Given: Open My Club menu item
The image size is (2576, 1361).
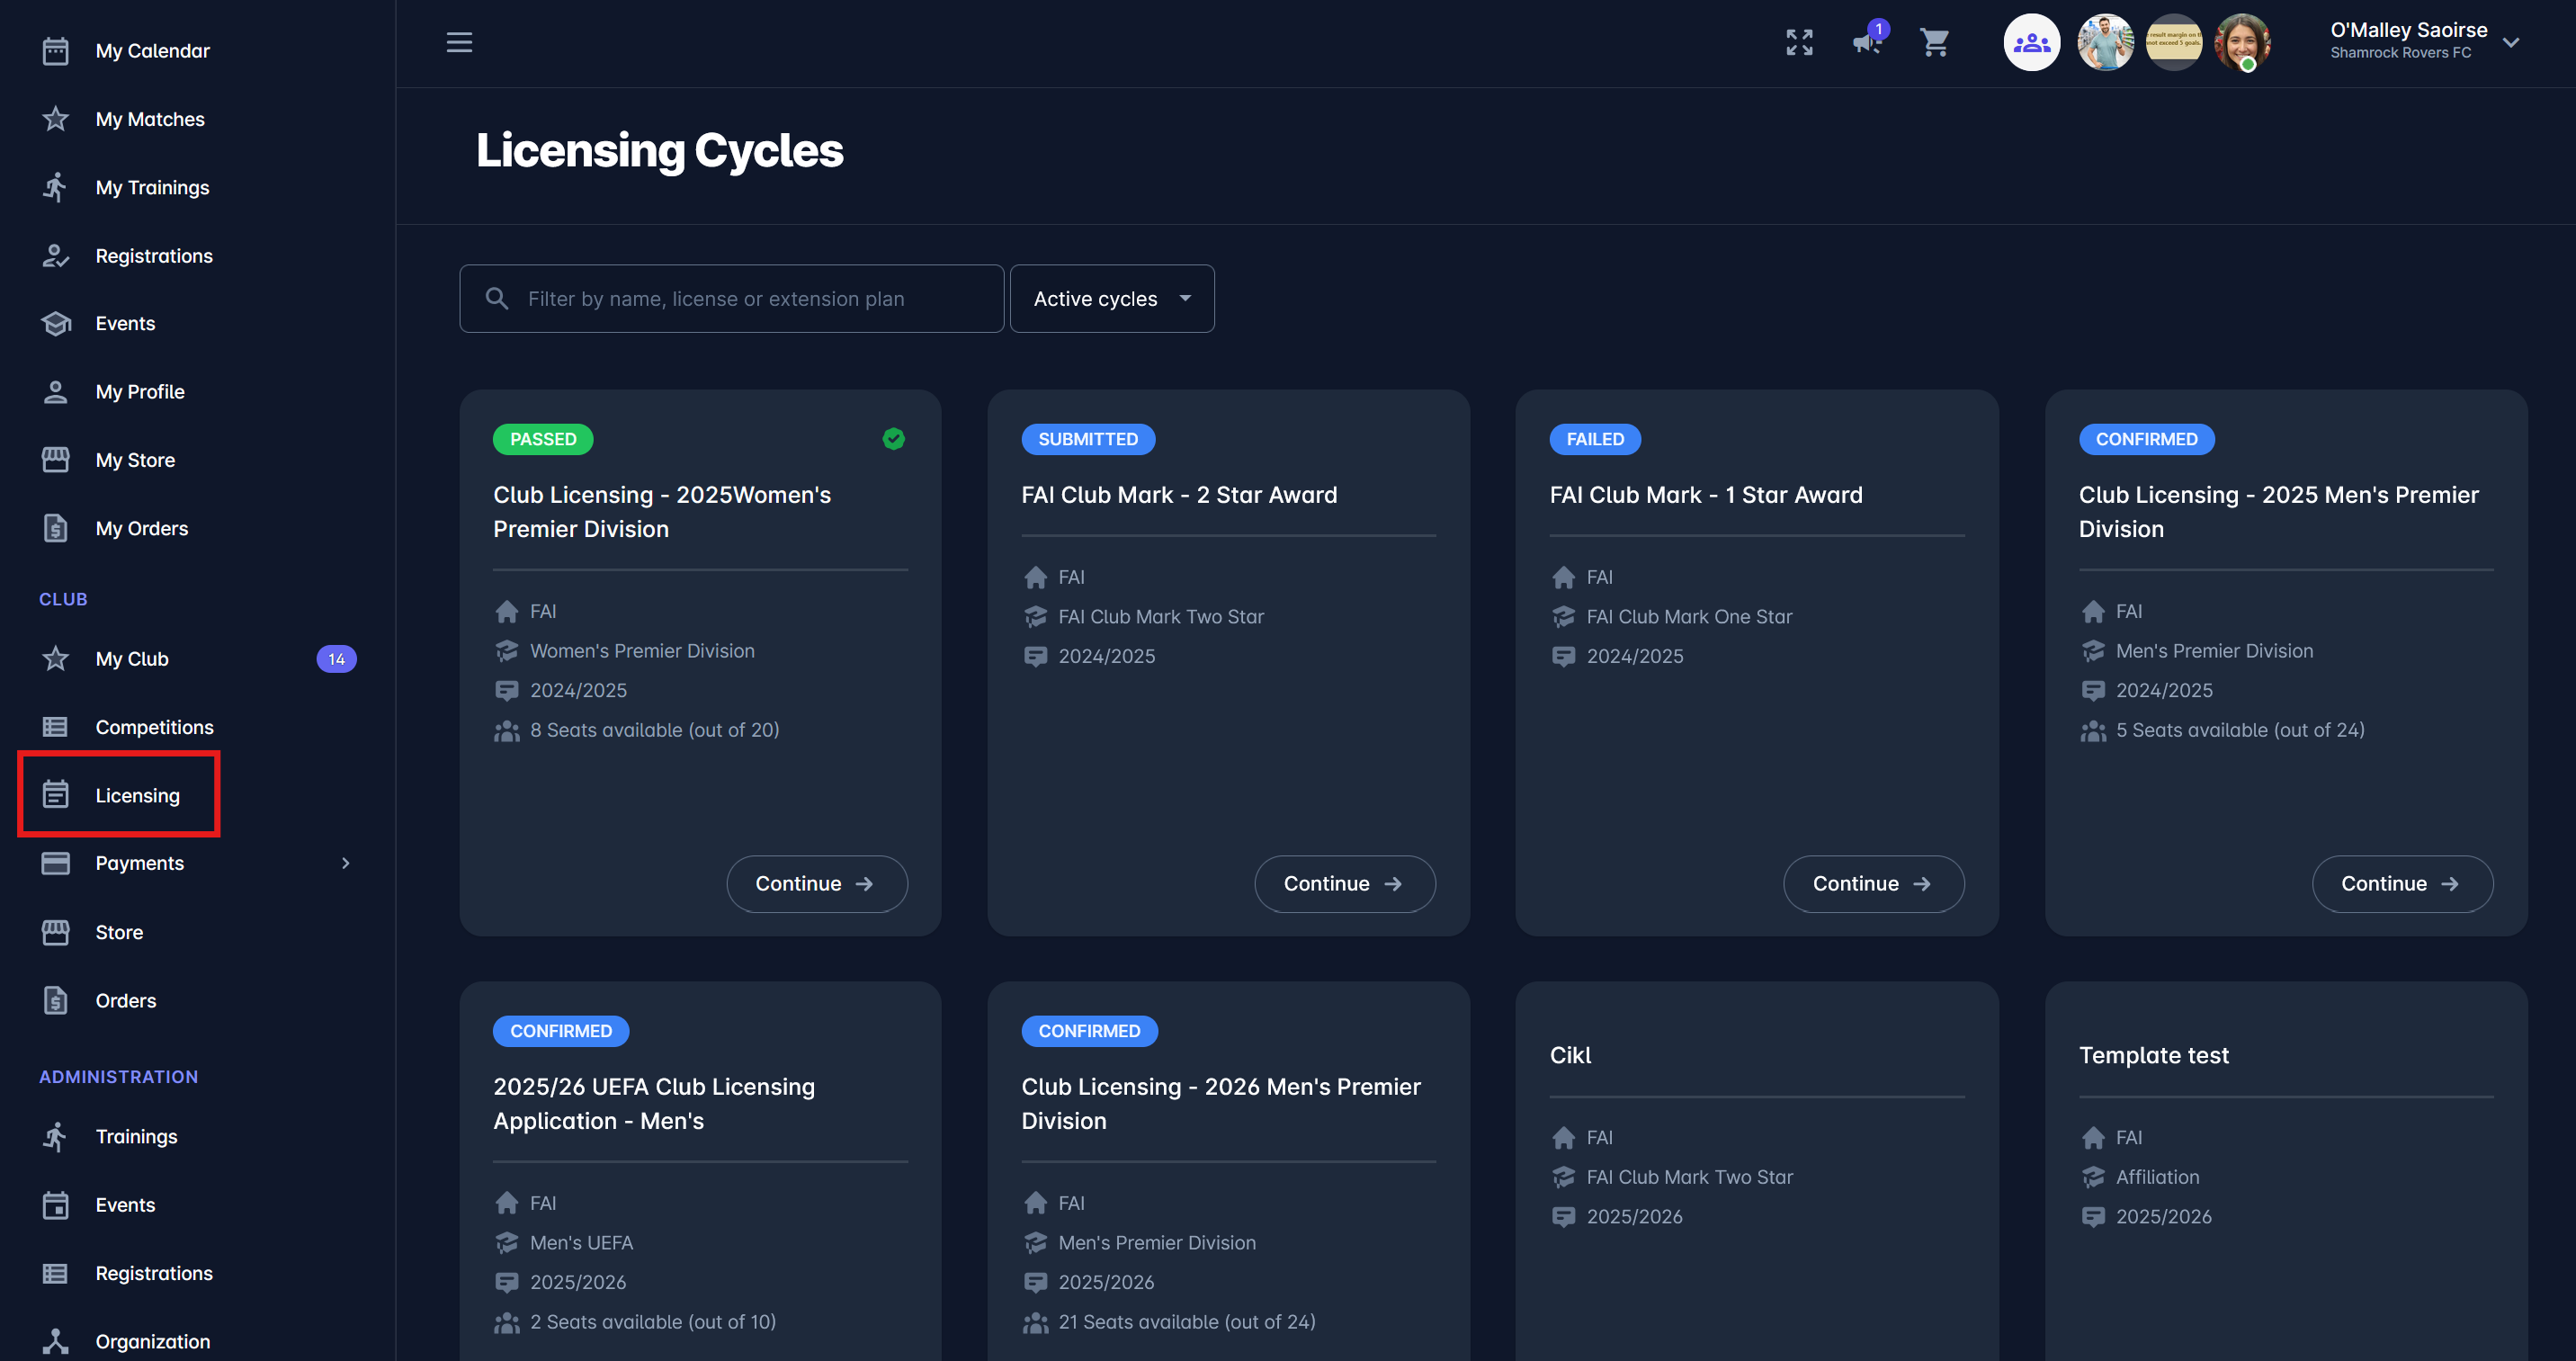Looking at the screenshot, I should [x=132, y=659].
